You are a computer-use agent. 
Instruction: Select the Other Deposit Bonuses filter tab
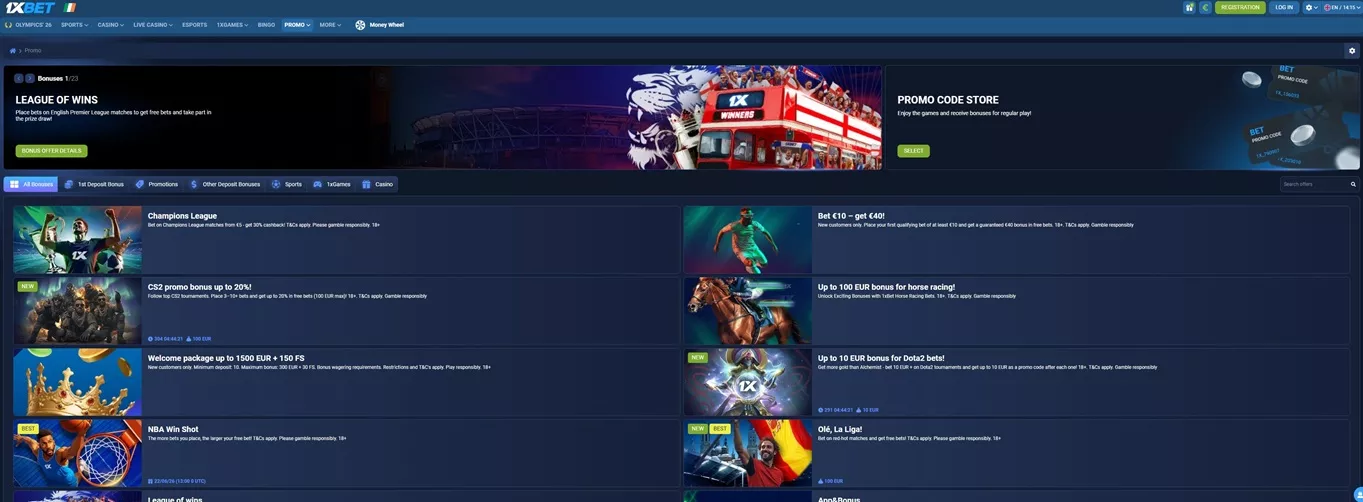pos(225,184)
